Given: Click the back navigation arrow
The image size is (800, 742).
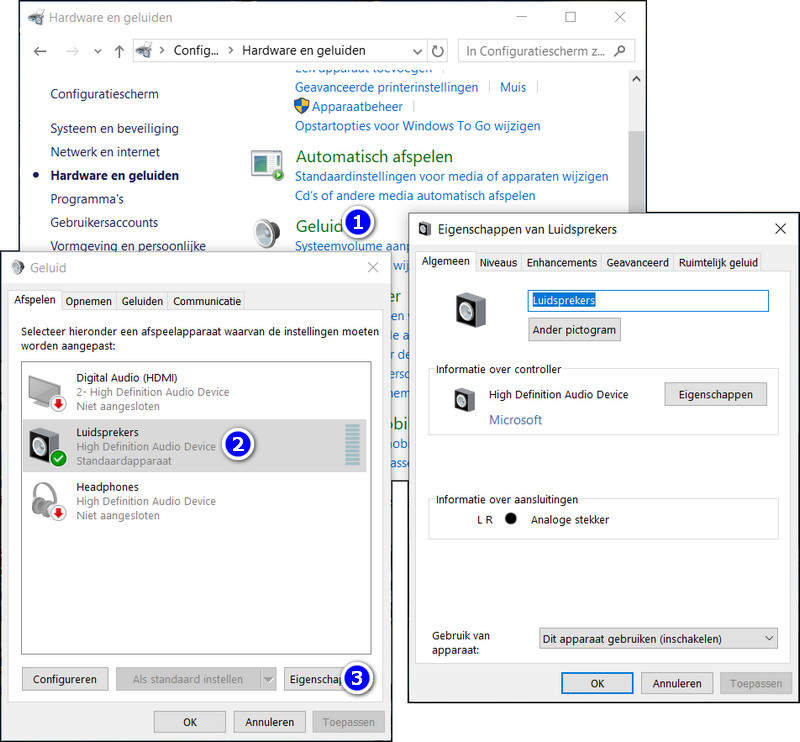Looking at the screenshot, I should (x=40, y=51).
